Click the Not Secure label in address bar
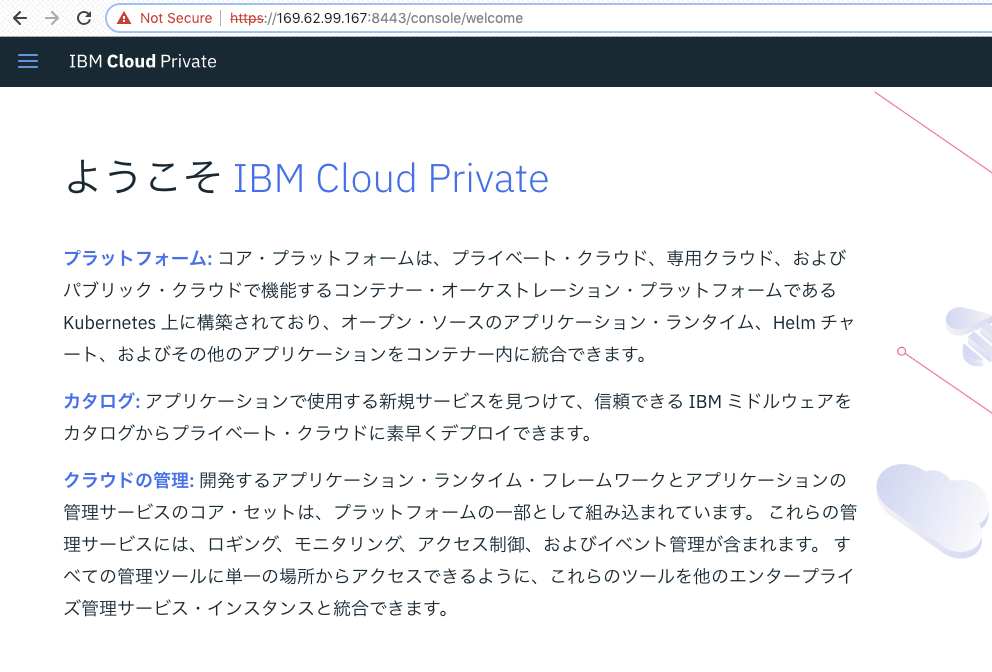 [x=176, y=18]
